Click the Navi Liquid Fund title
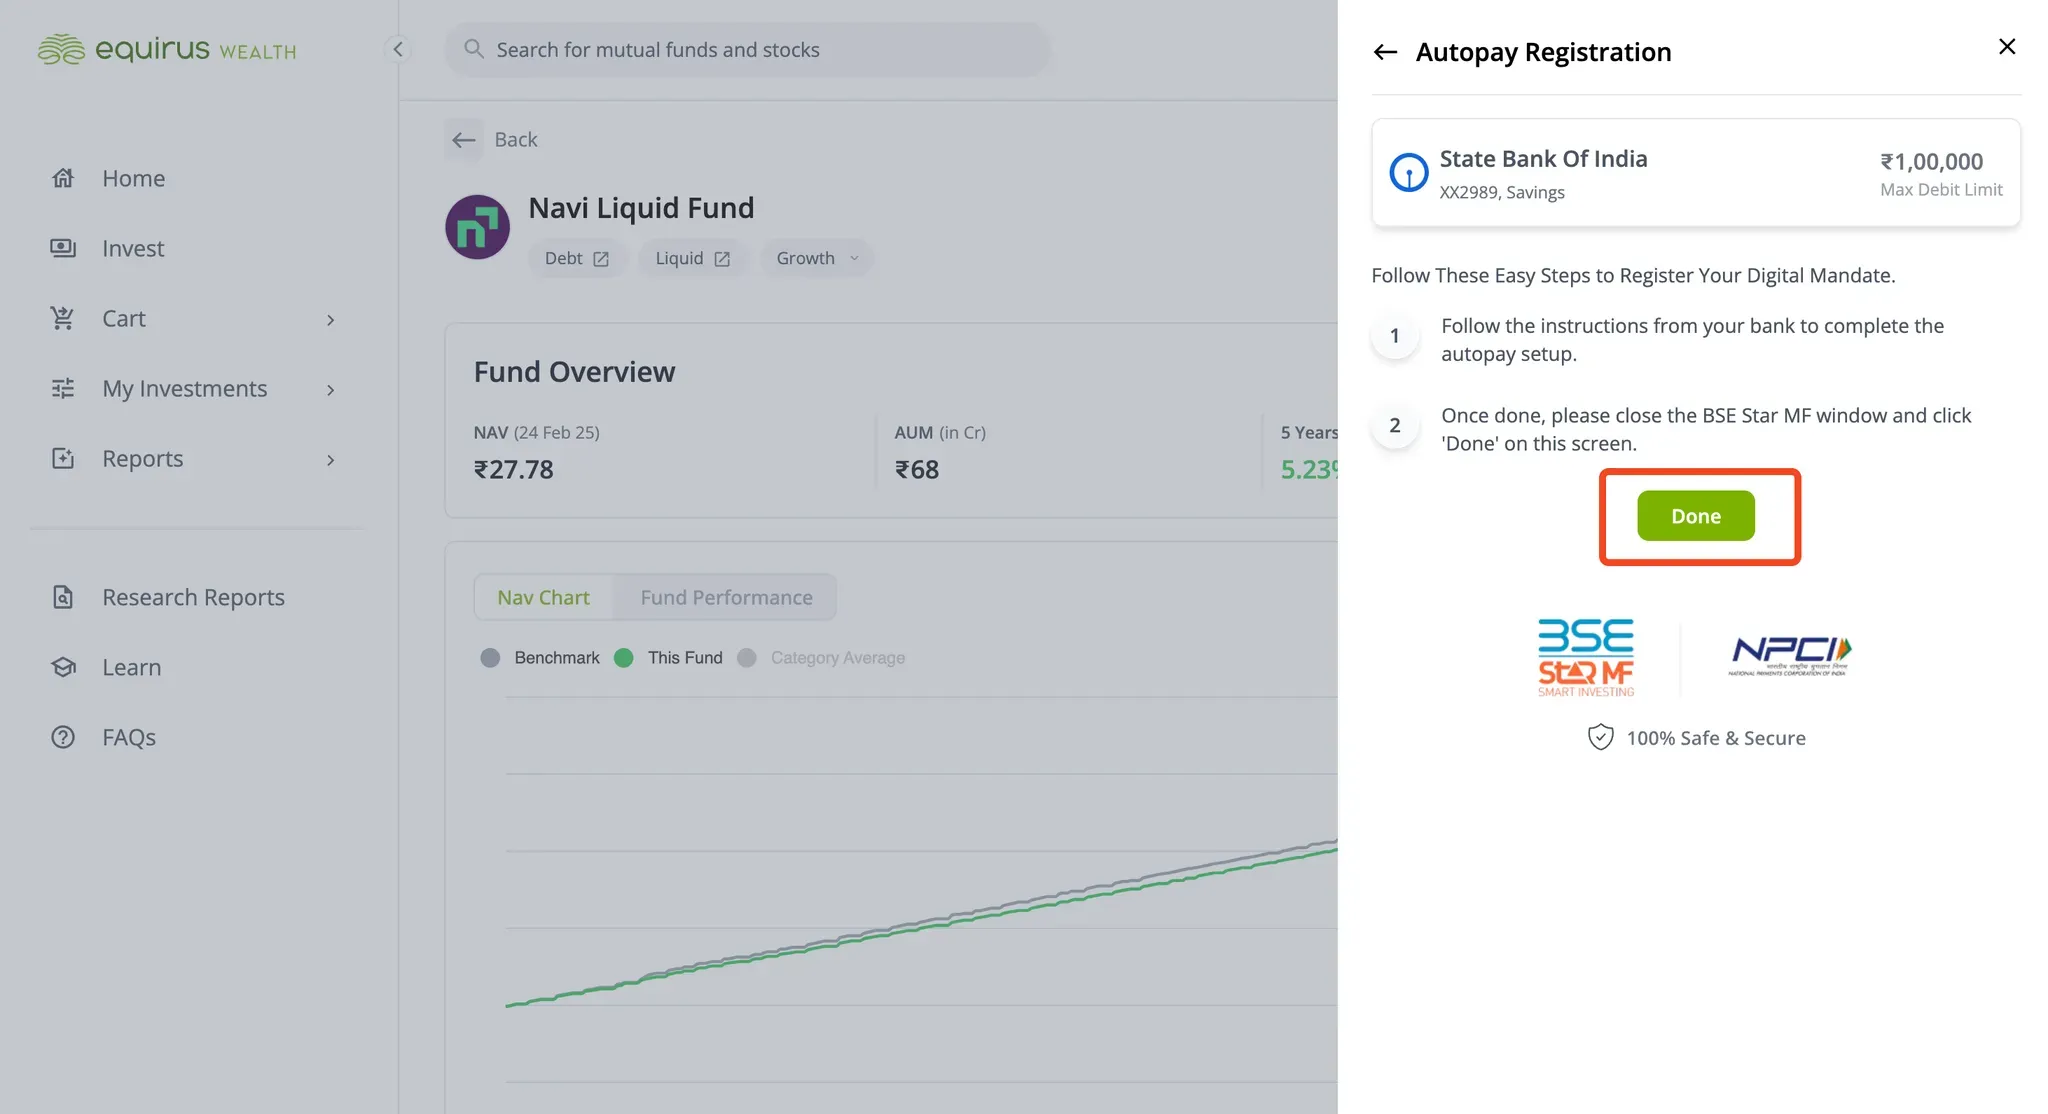Image resolution: width=2048 pixels, height=1114 pixels. 641,208
